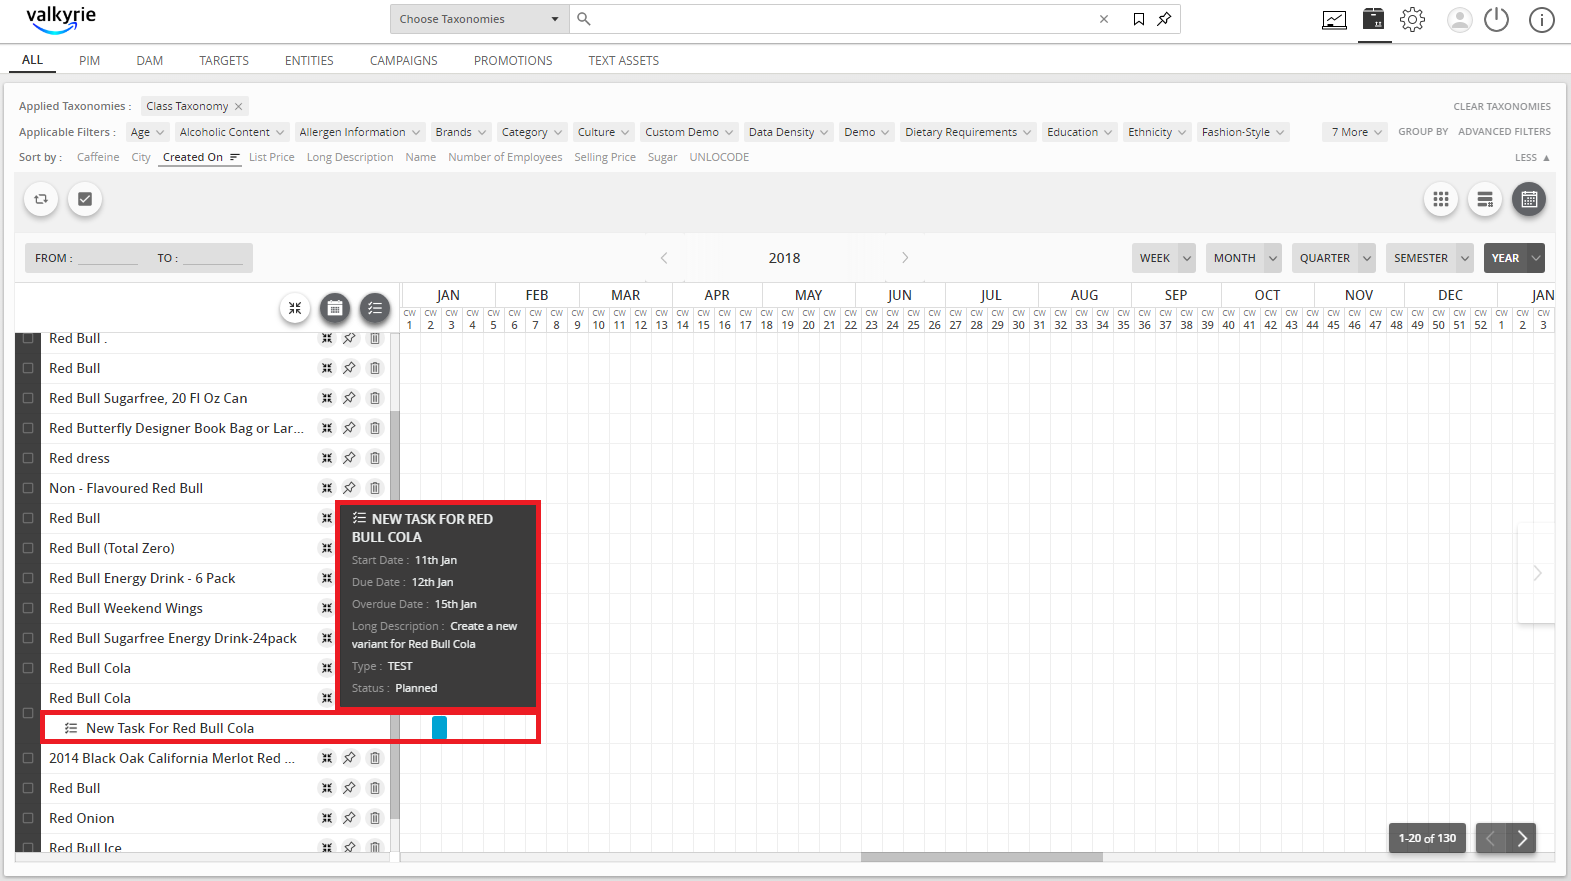Click the horizontal timeline scrollbar thumb

[x=981, y=857]
